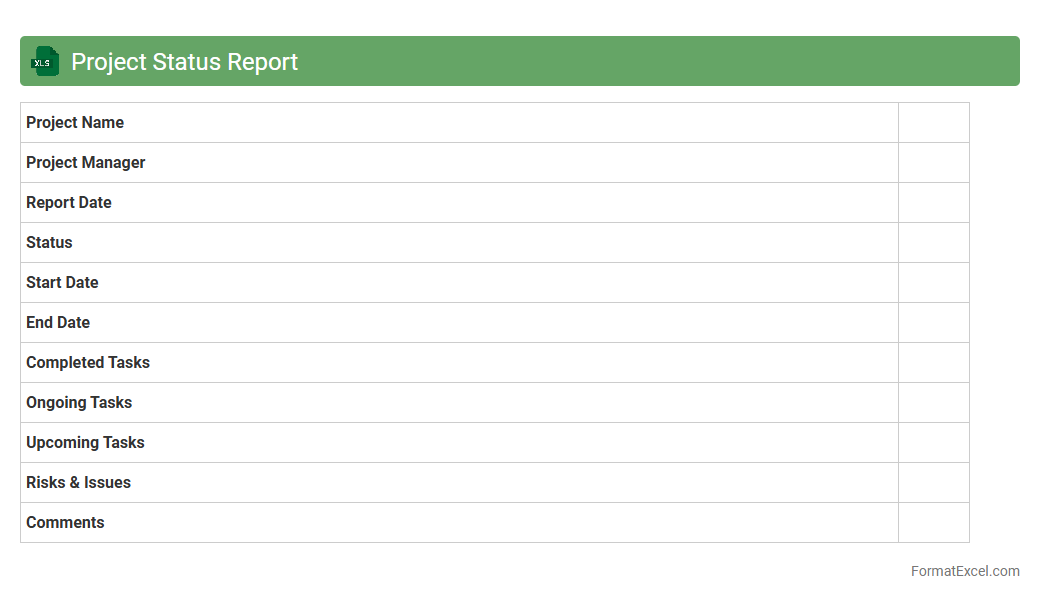Select the empty value cell beside Comments
This screenshot has height=600, width=1040.
(x=933, y=523)
